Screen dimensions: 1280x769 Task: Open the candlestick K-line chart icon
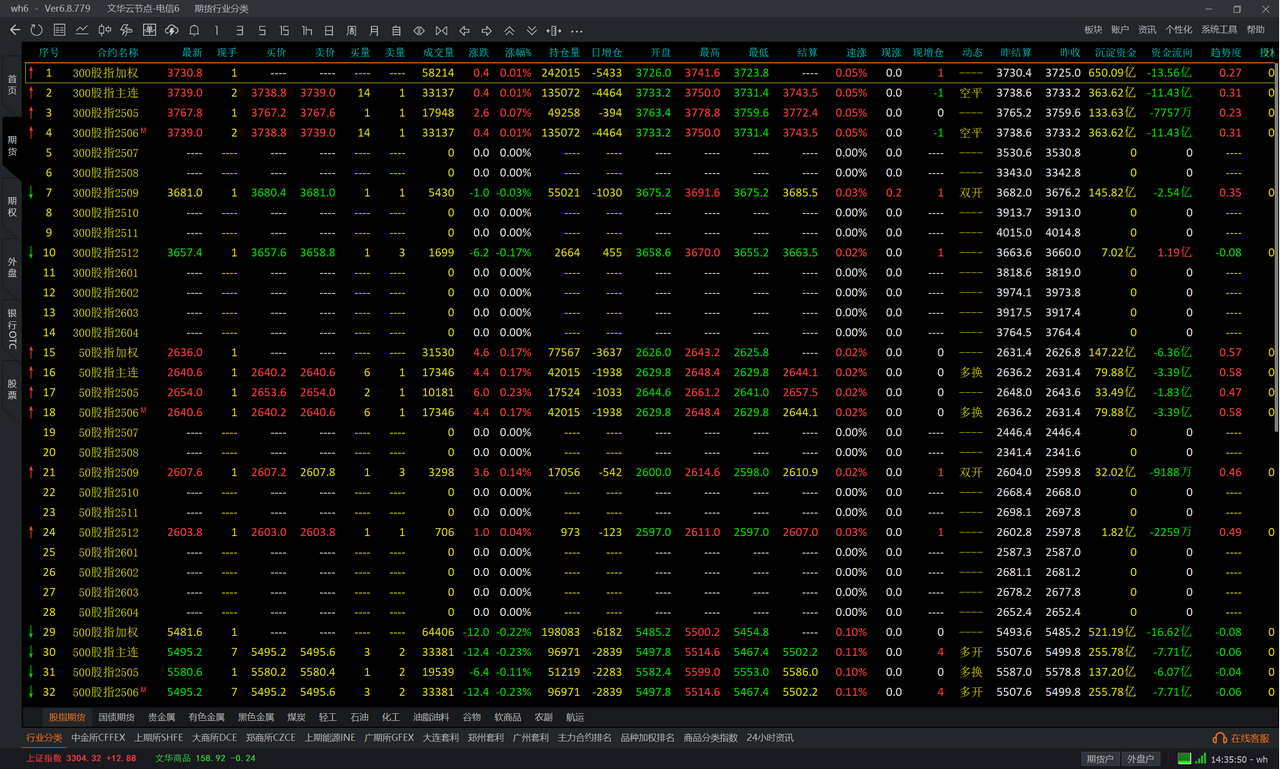(104, 30)
